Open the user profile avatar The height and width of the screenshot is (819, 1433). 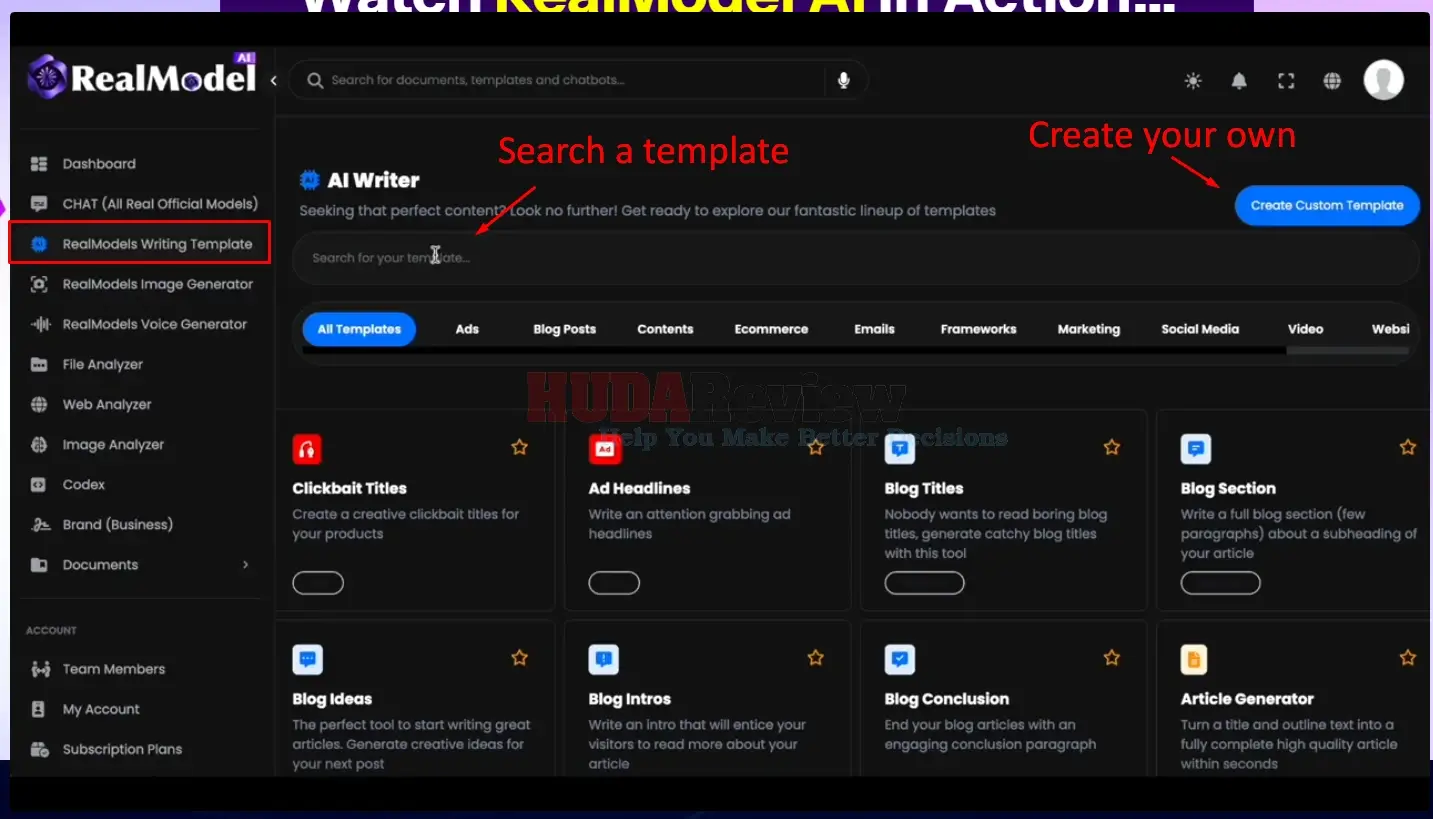click(1384, 80)
